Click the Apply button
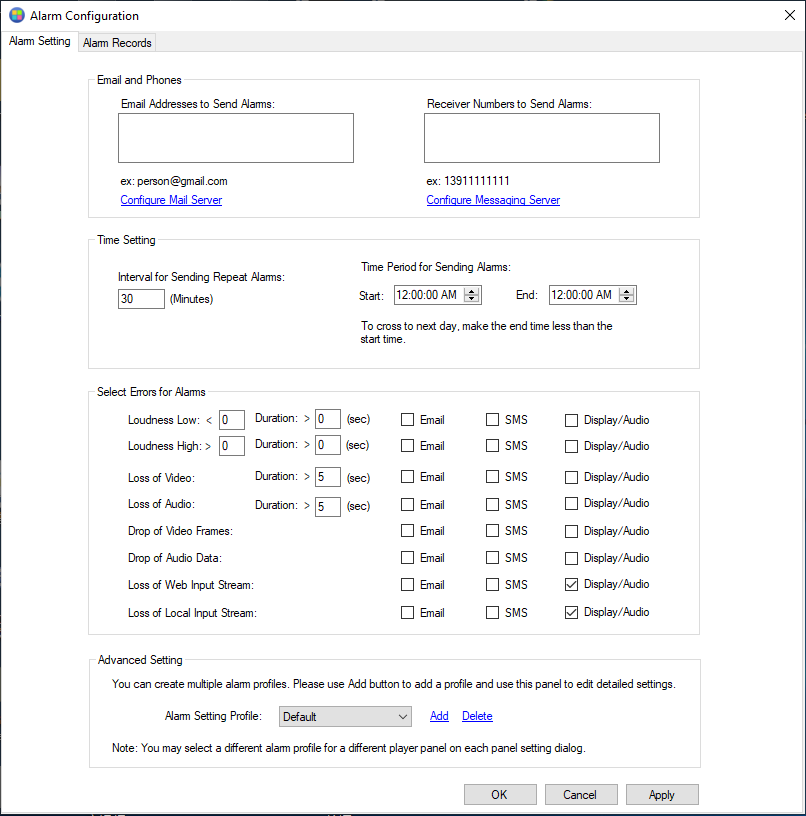 (x=662, y=795)
